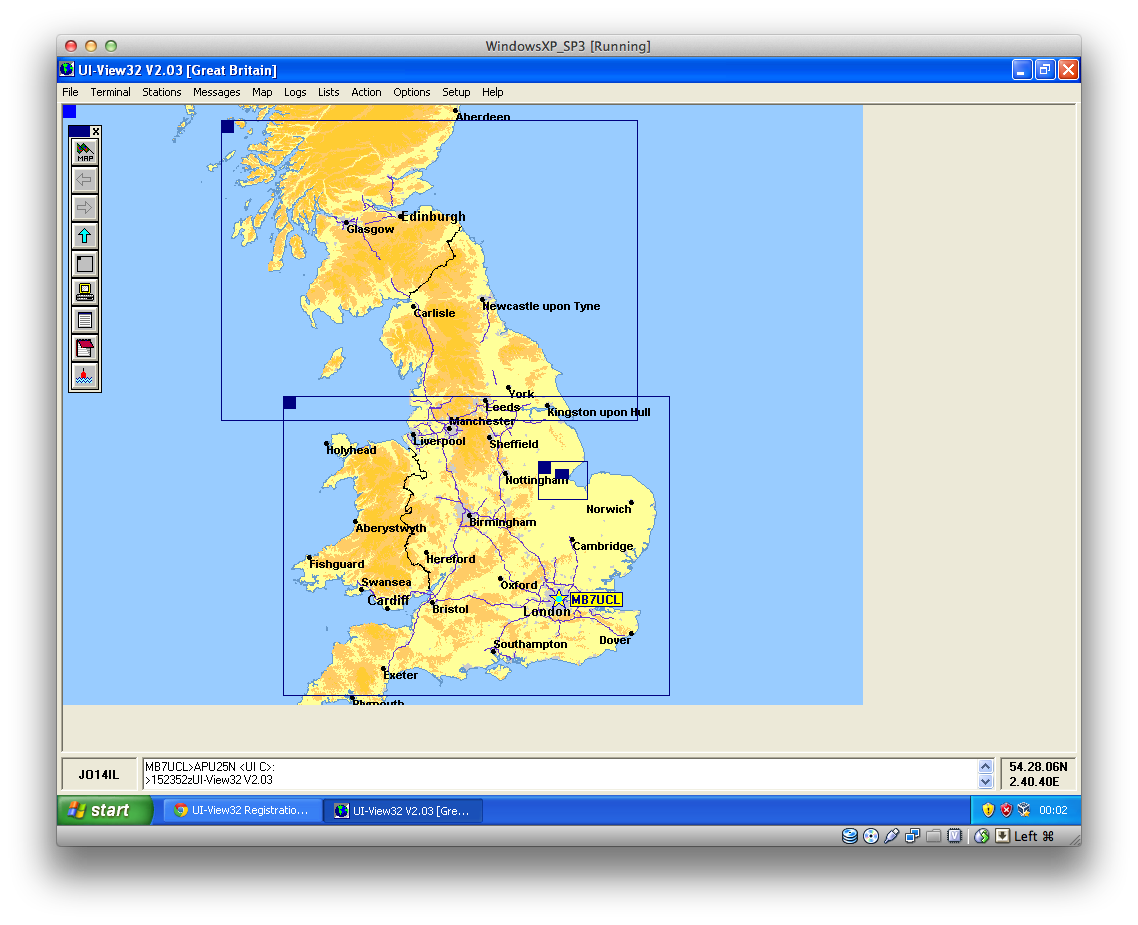Click the Southampton label on map
This screenshot has height=925, width=1138.
click(x=531, y=644)
